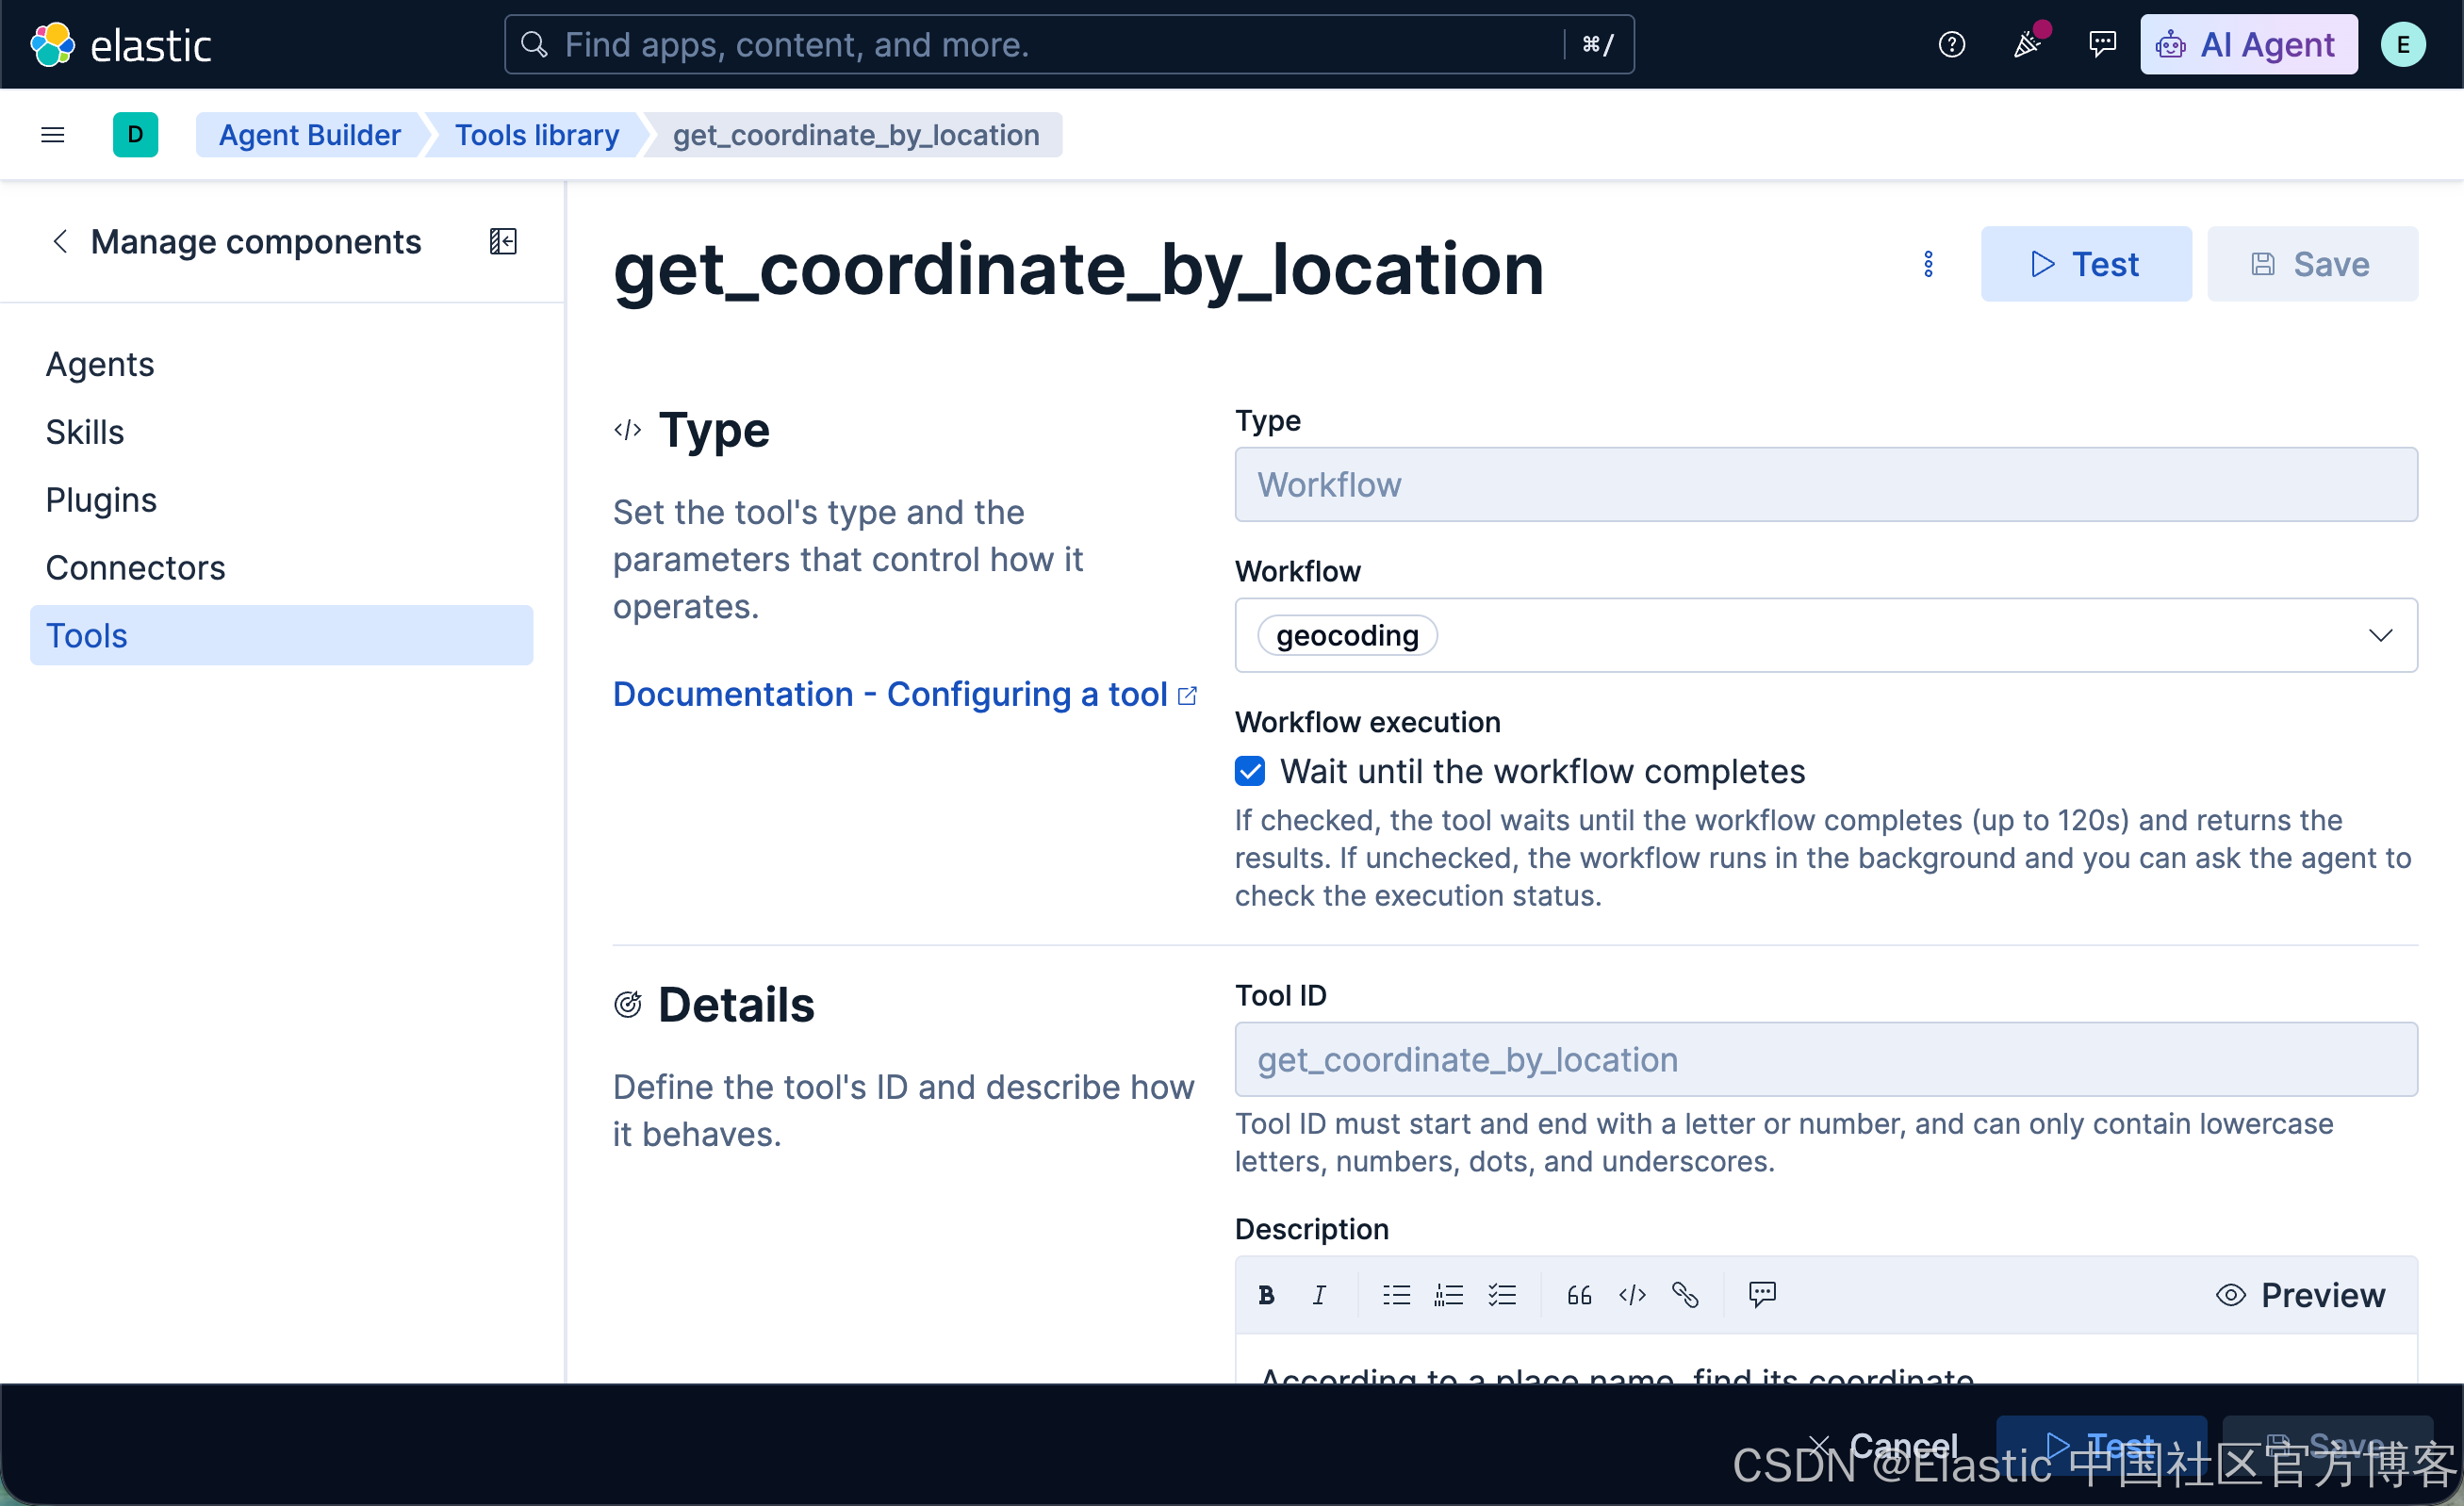Click the Test button at top
Image resolution: width=2464 pixels, height=1506 pixels.
pyautogui.click(x=2086, y=264)
